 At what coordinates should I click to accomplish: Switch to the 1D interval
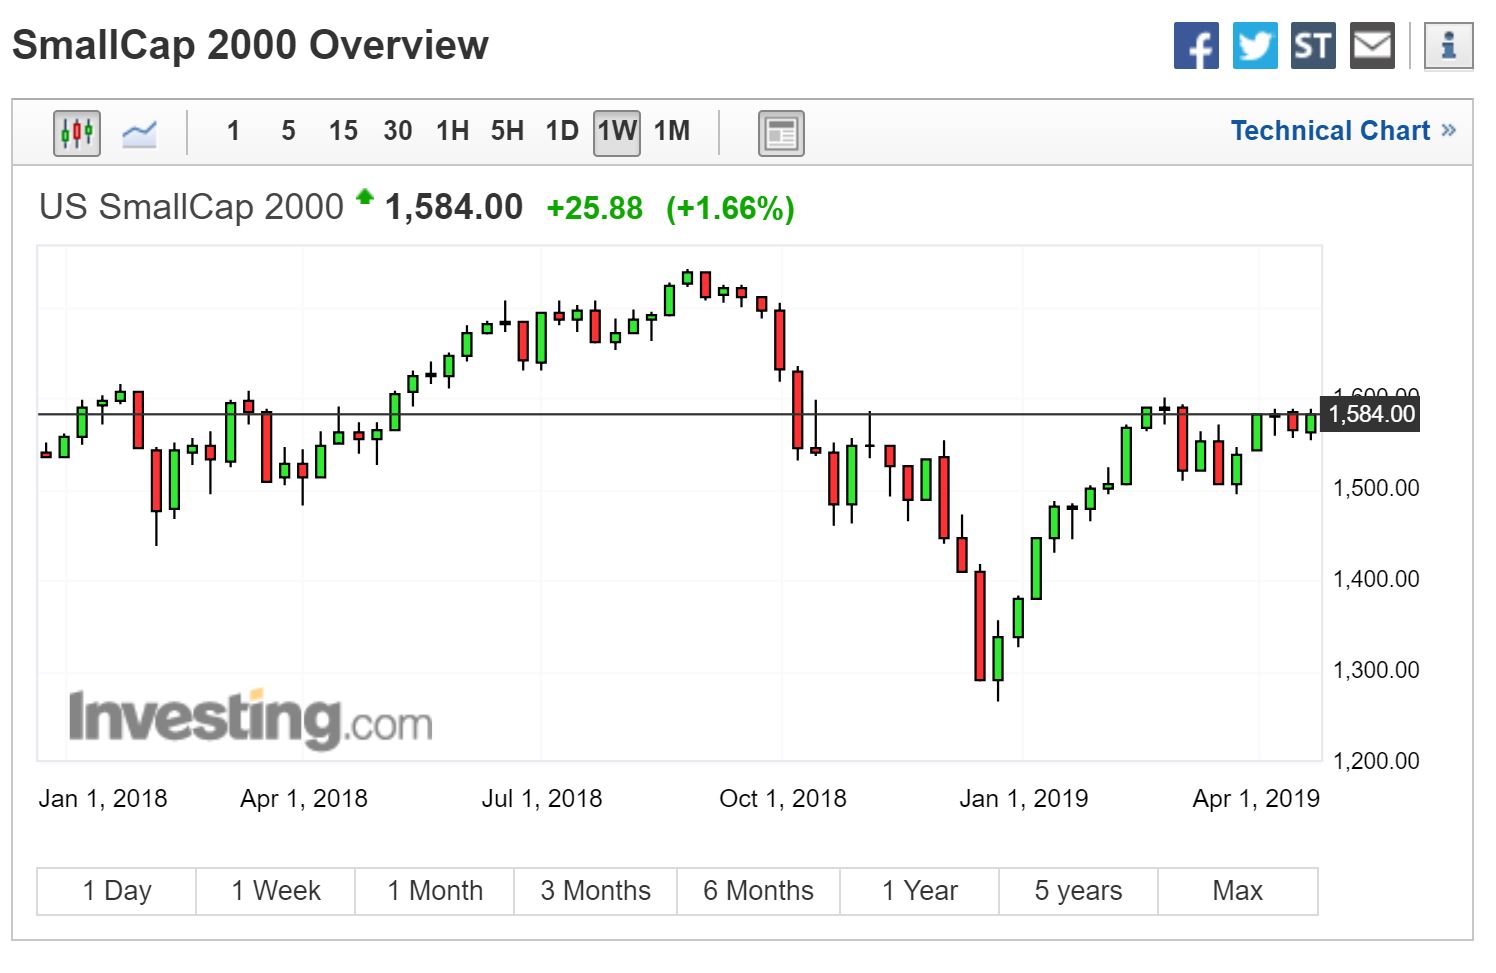coord(562,131)
